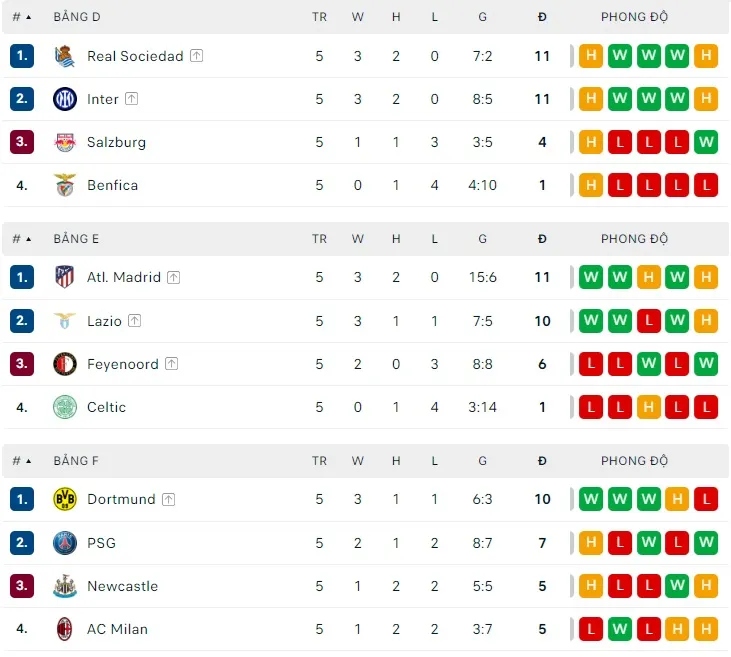Screen dimensions: 731x657
Task: Sort Bảng E by rank arrow
Action: pos(28,239)
